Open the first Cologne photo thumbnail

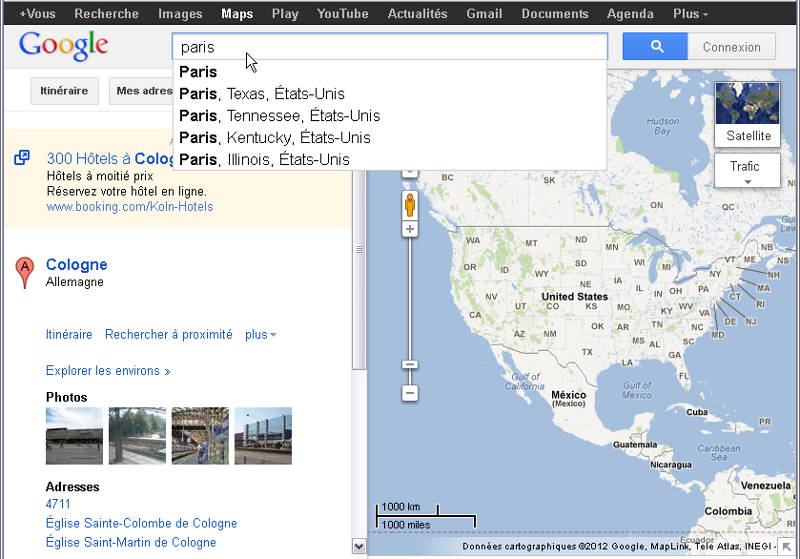[74, 436]
